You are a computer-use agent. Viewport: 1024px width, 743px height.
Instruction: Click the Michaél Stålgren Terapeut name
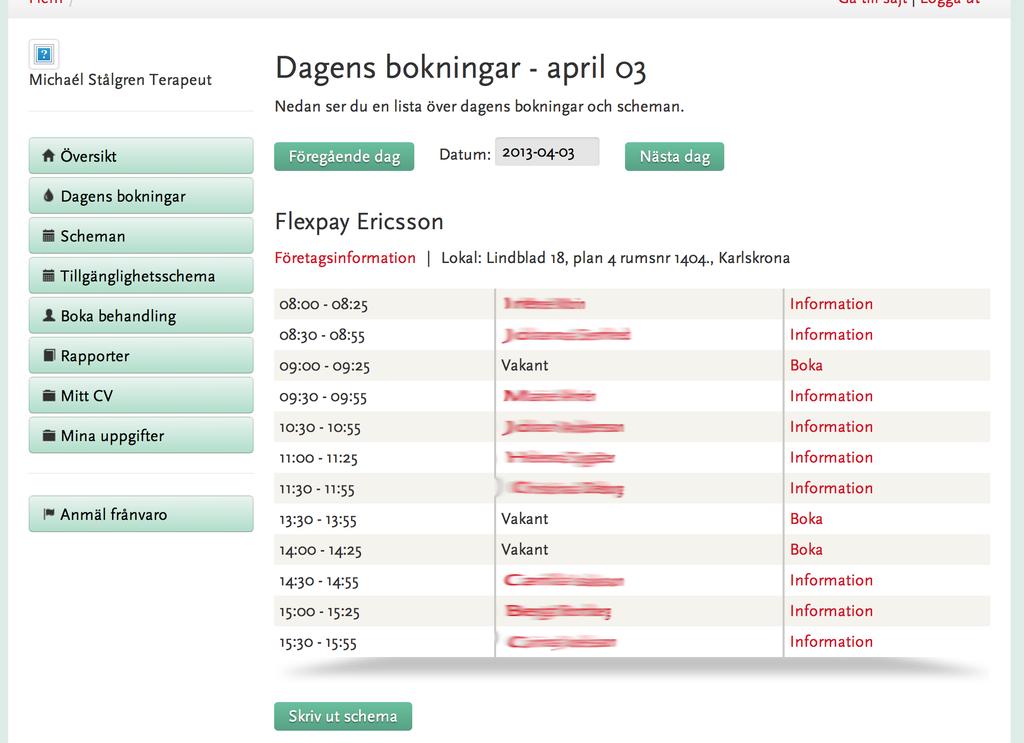pos(121,80)
